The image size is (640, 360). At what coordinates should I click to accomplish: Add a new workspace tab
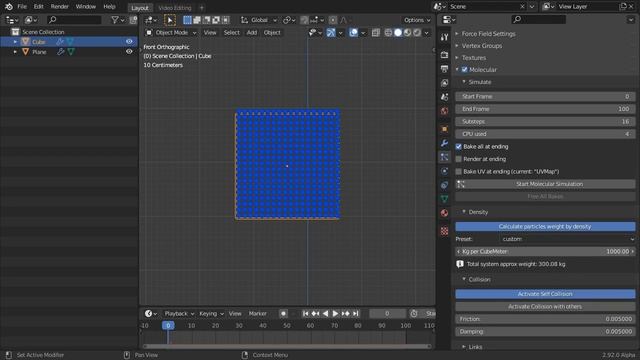click(202, 8)
